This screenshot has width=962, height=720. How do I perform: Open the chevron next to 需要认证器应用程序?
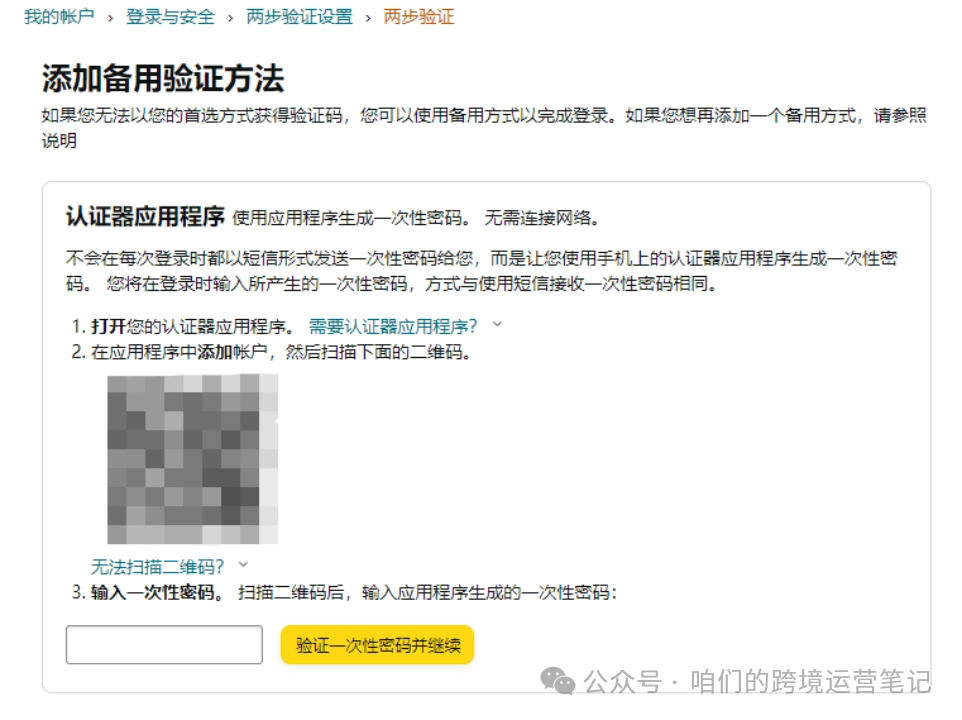point(497,325)
